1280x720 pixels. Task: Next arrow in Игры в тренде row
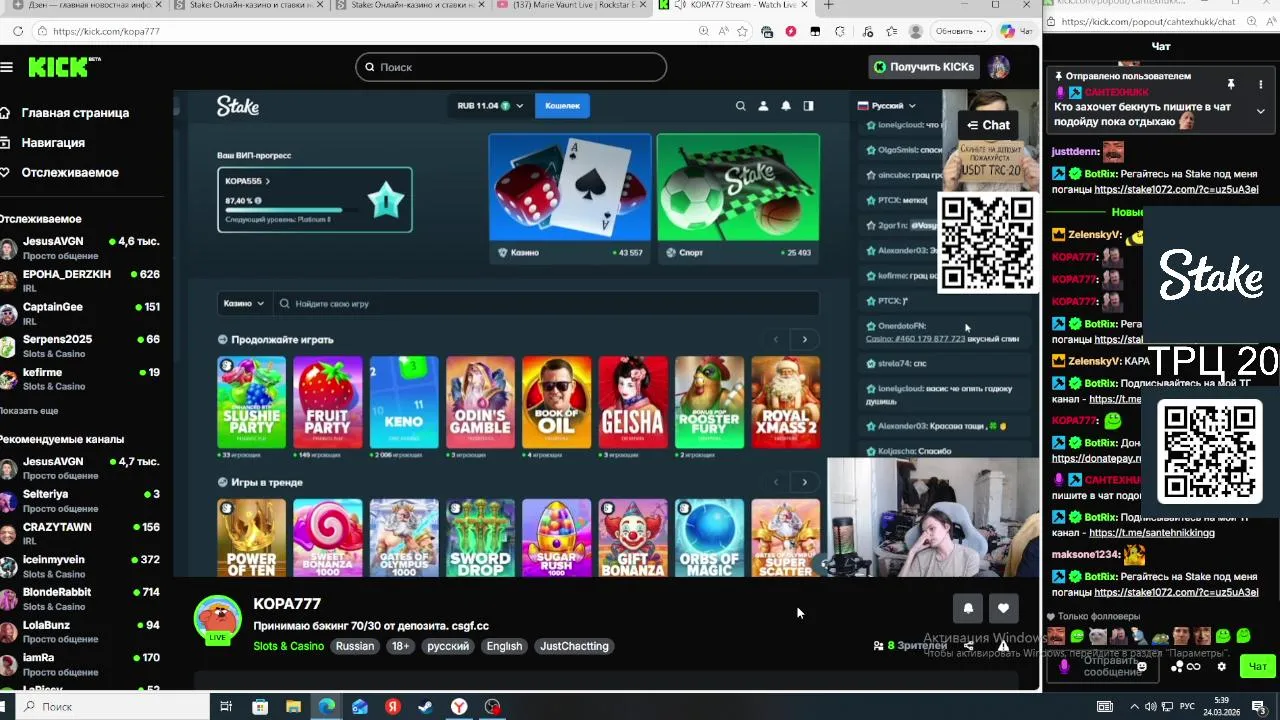tap(804, 482)
